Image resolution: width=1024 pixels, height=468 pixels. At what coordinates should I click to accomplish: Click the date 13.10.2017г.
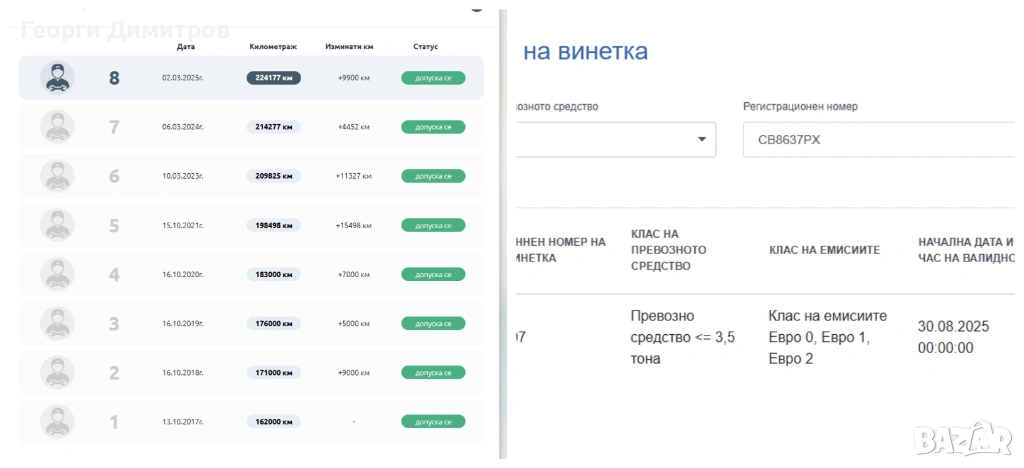(183, 422)
